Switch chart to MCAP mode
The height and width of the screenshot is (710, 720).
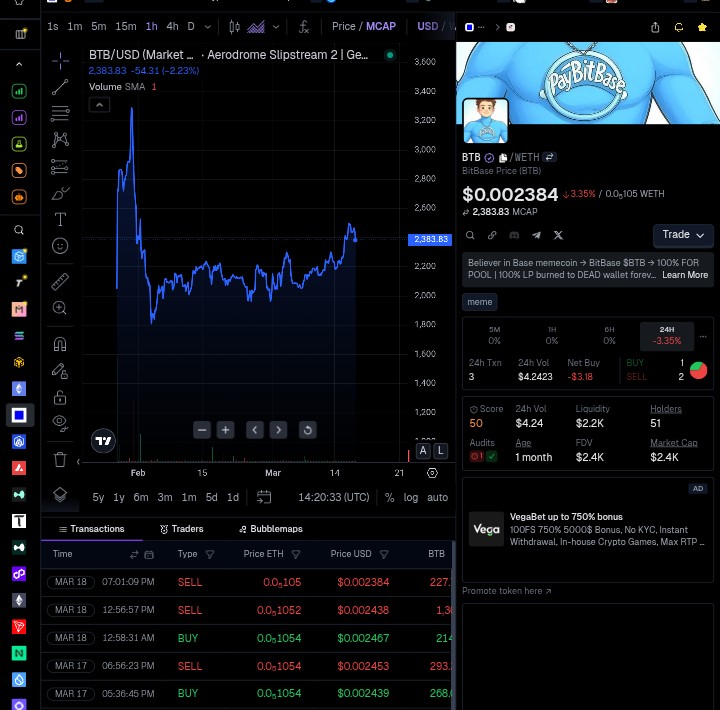[381, 26]
